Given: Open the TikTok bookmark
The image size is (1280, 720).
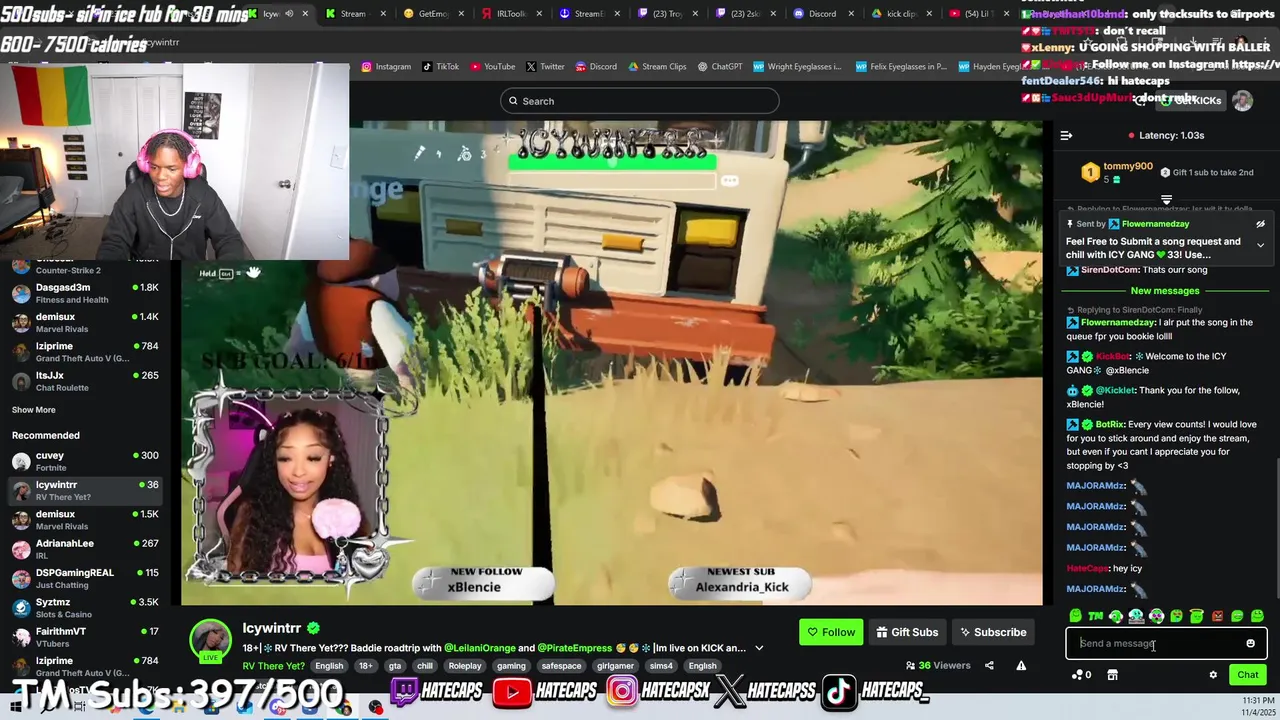Looking at the screenshot, I should [x=440, y=67].
